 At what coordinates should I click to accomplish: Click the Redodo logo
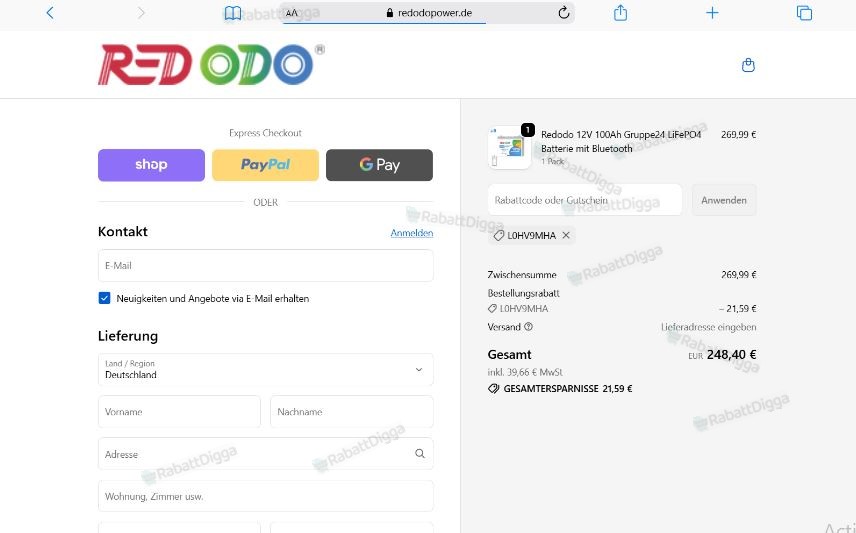click(211, 64)
